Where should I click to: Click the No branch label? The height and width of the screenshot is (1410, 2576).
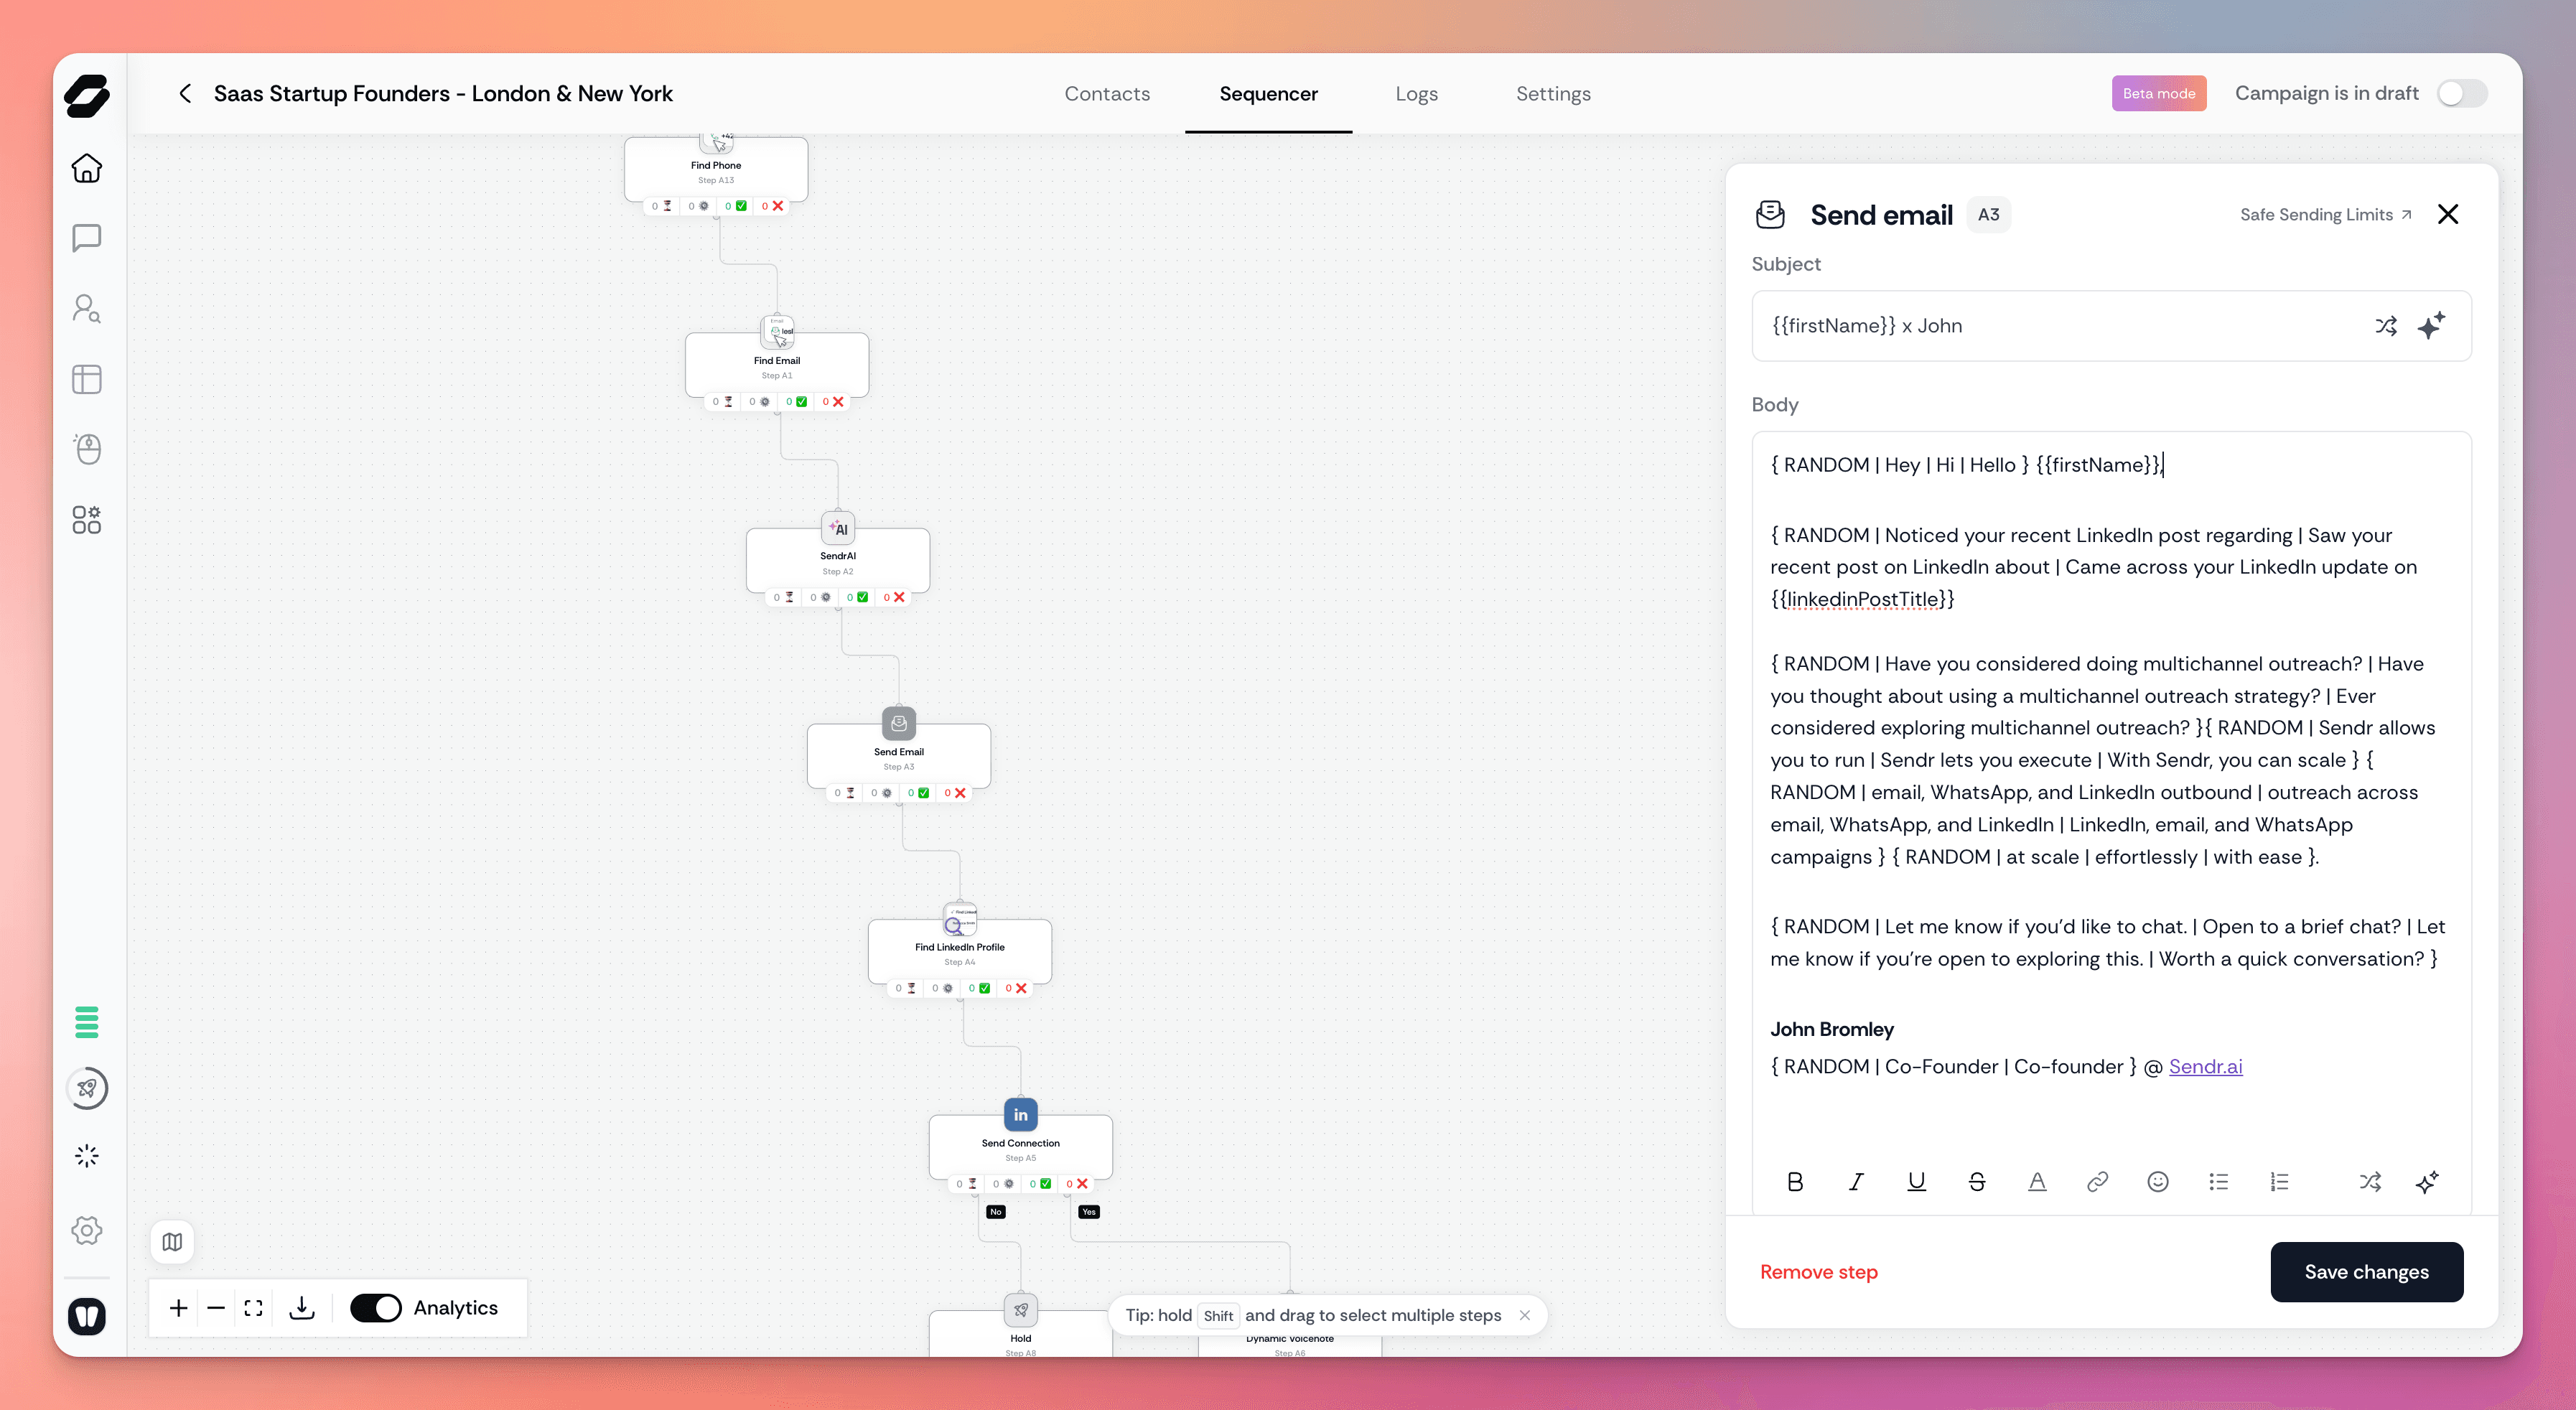pos(996,1212)
